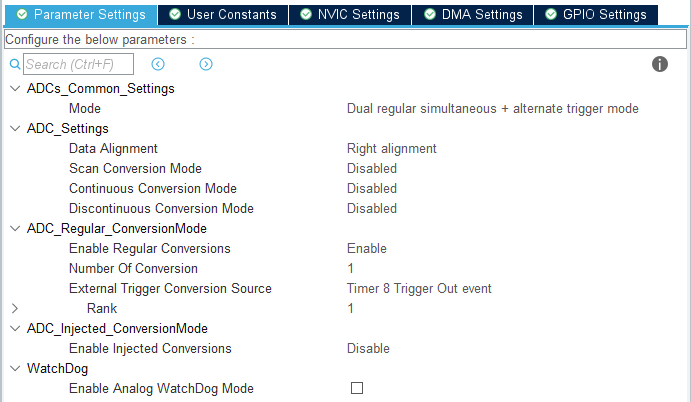Screen dimensions: 691x402
Task: Click the Parameter Settings green check icon
Action: pyautogui.click(x=21, y=15)
